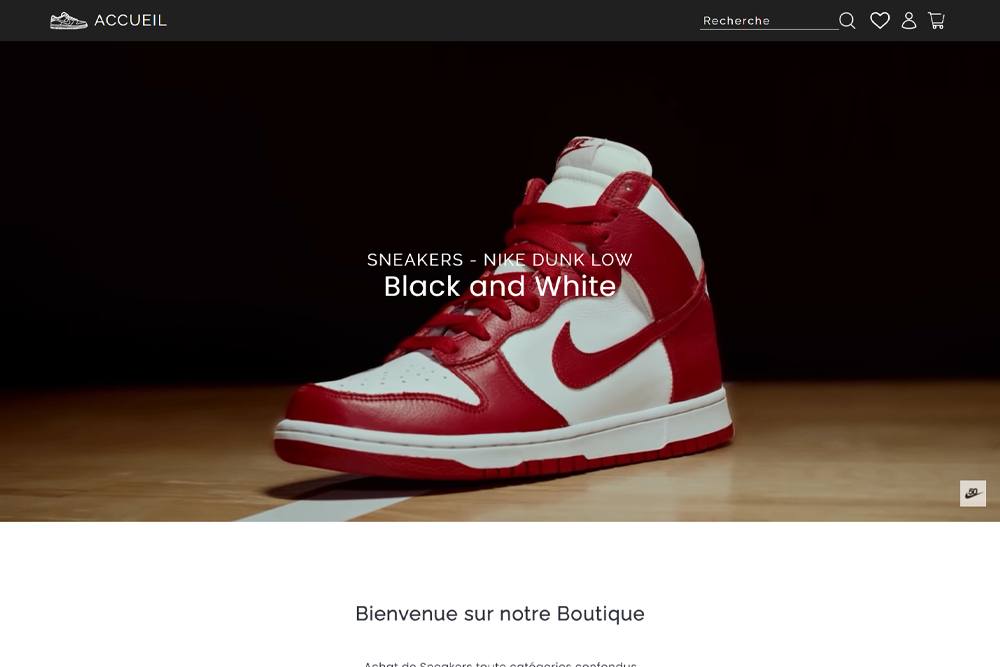The image size is (1000, 667).
Task: Open the user account icon
Action: [909, 20]
